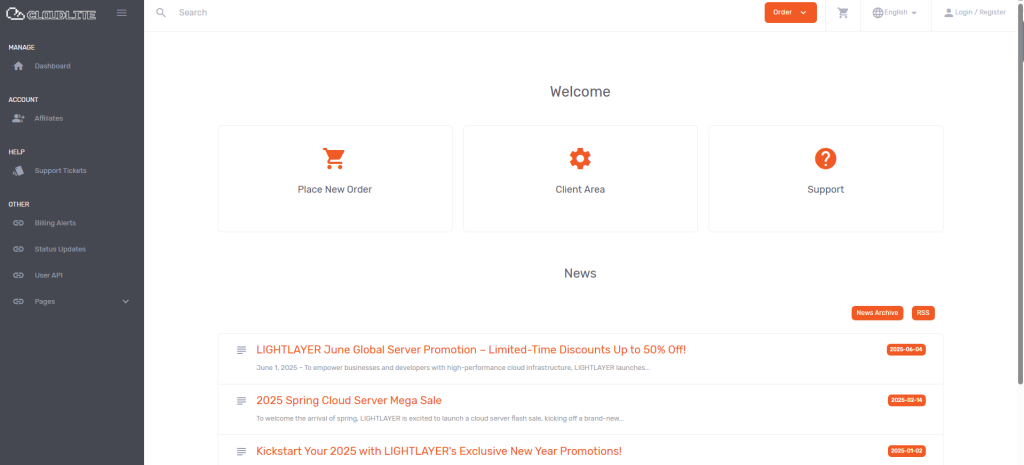1024x465 pixels.
Task: Click the user icon beside Login / Register
Action: pyautogui.click(x=948, y=13)
